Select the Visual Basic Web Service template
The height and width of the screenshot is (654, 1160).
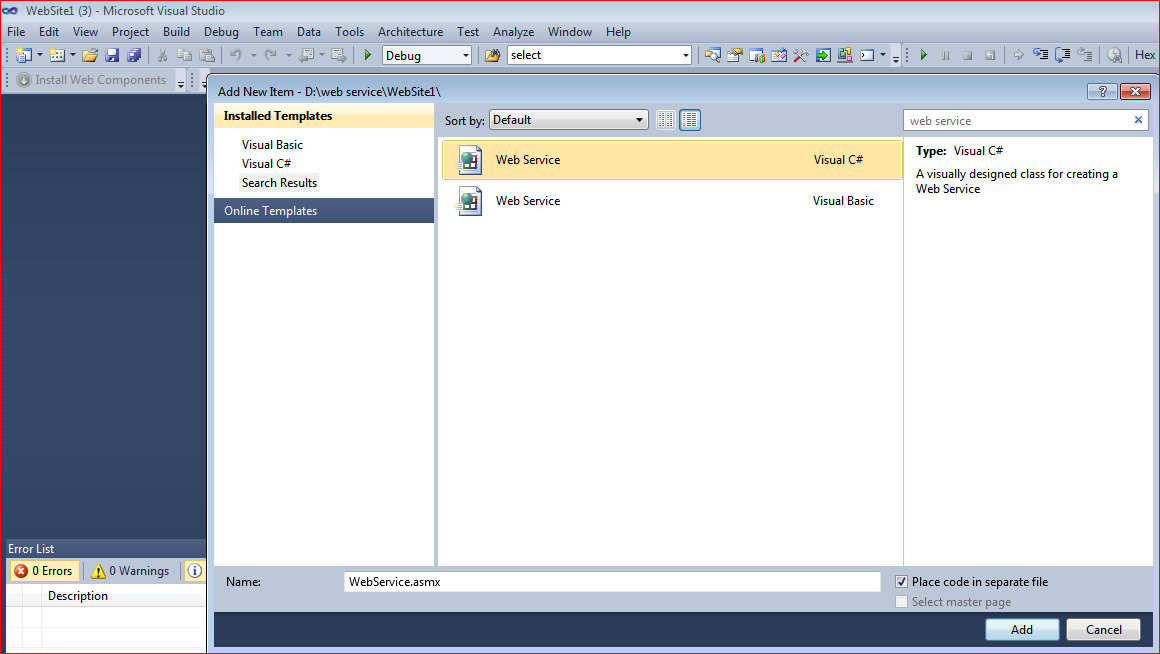pos(672,201)
